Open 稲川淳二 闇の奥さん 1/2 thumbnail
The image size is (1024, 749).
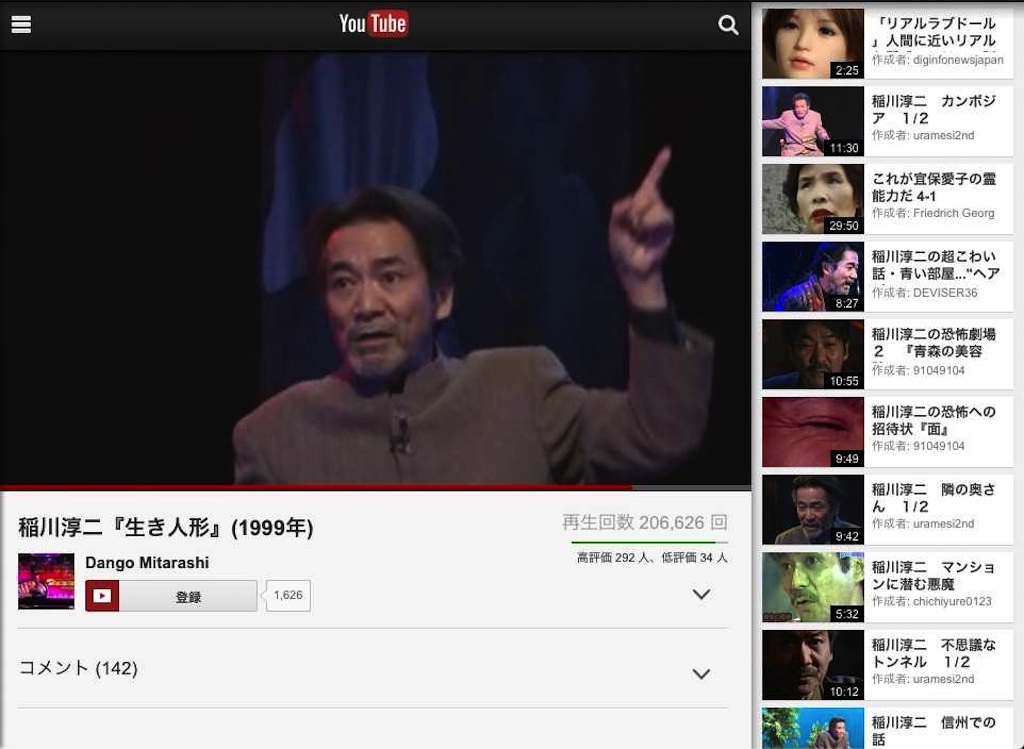(x=813, y=510)
